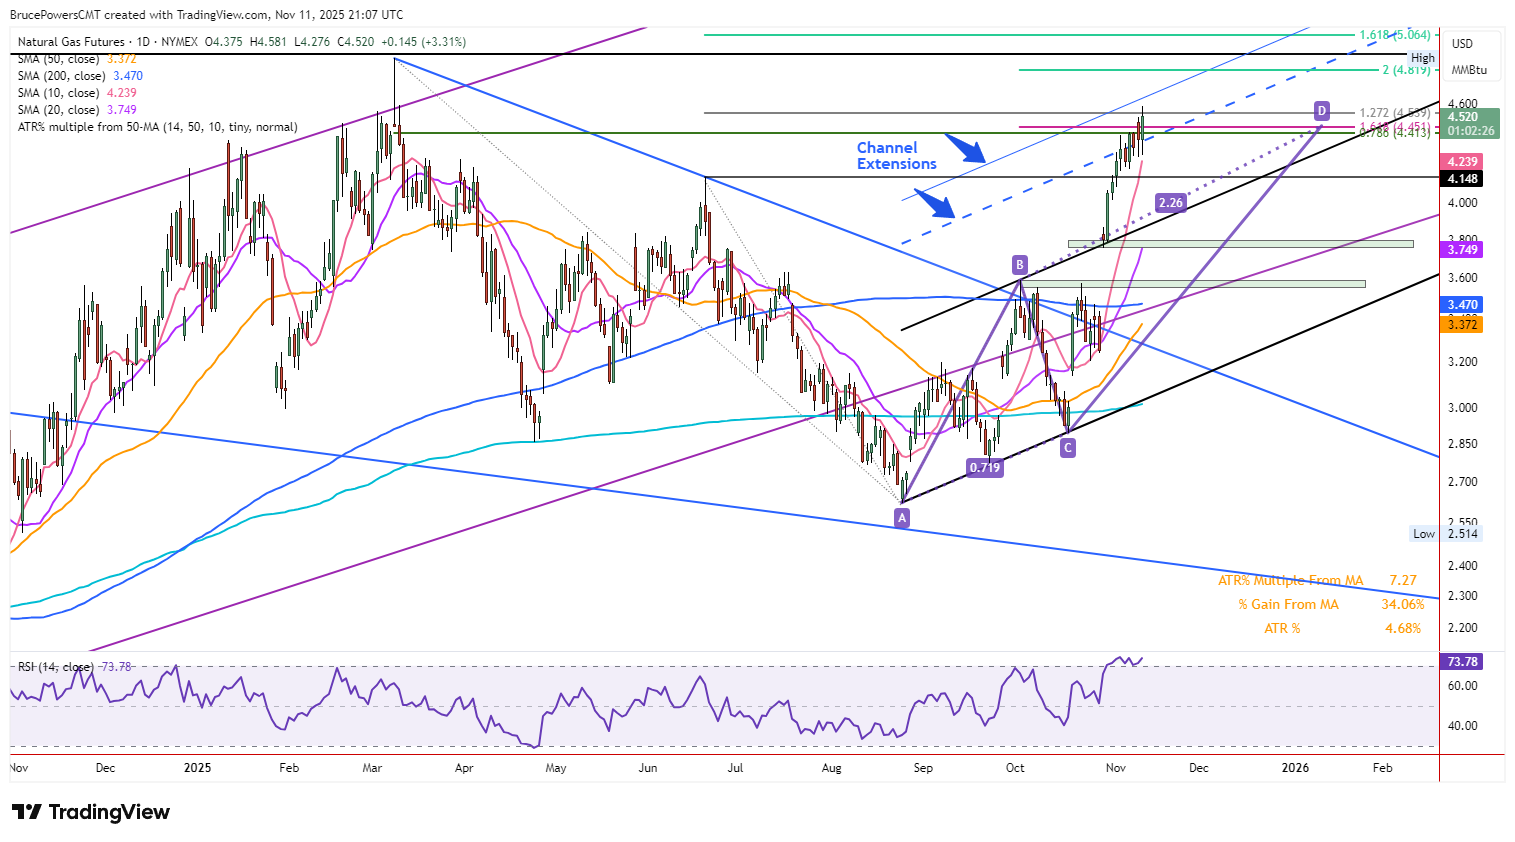This screenshot has height=842, width=1515.
Task: Click Aug on the time axis
Action: (x=831, y=768)
